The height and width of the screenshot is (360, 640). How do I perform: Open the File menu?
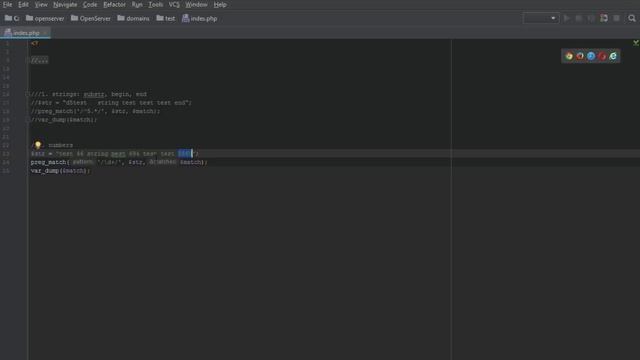[x=7, y=4]
